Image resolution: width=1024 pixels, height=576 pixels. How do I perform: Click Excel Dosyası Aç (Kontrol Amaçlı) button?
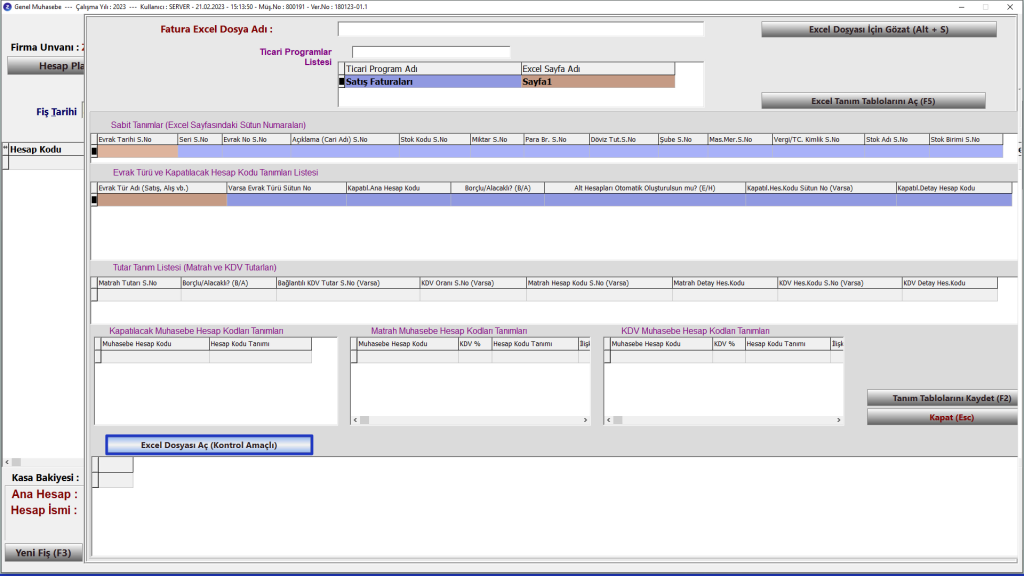[x=209, y=445]
